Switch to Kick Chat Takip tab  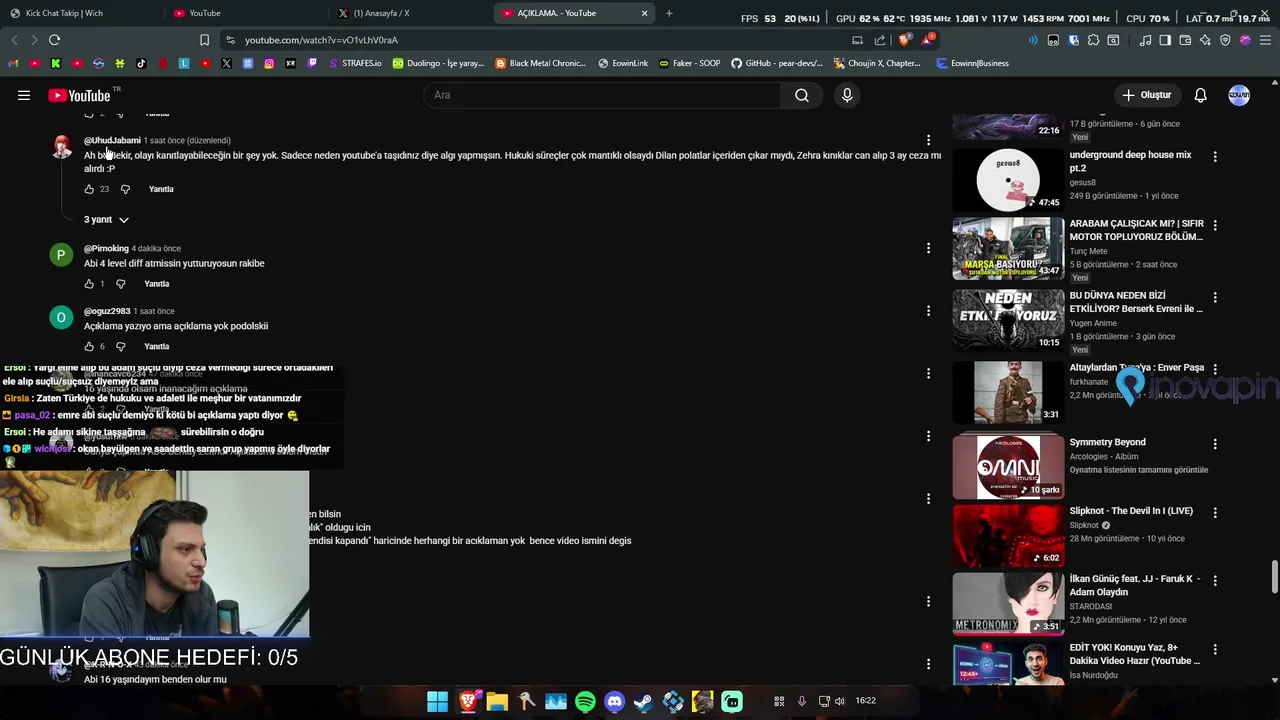click(x=80, y=13)
